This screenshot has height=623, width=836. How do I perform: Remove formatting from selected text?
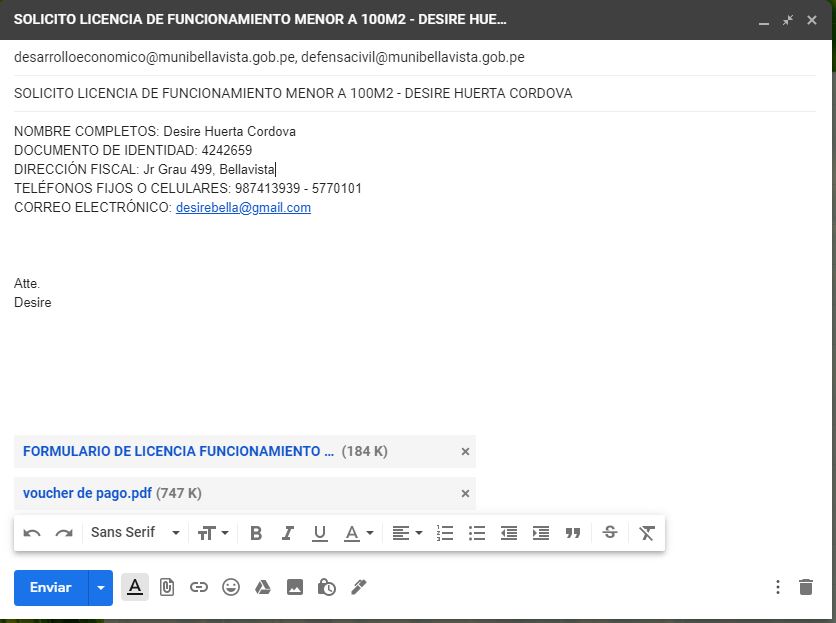pos(647,533)
